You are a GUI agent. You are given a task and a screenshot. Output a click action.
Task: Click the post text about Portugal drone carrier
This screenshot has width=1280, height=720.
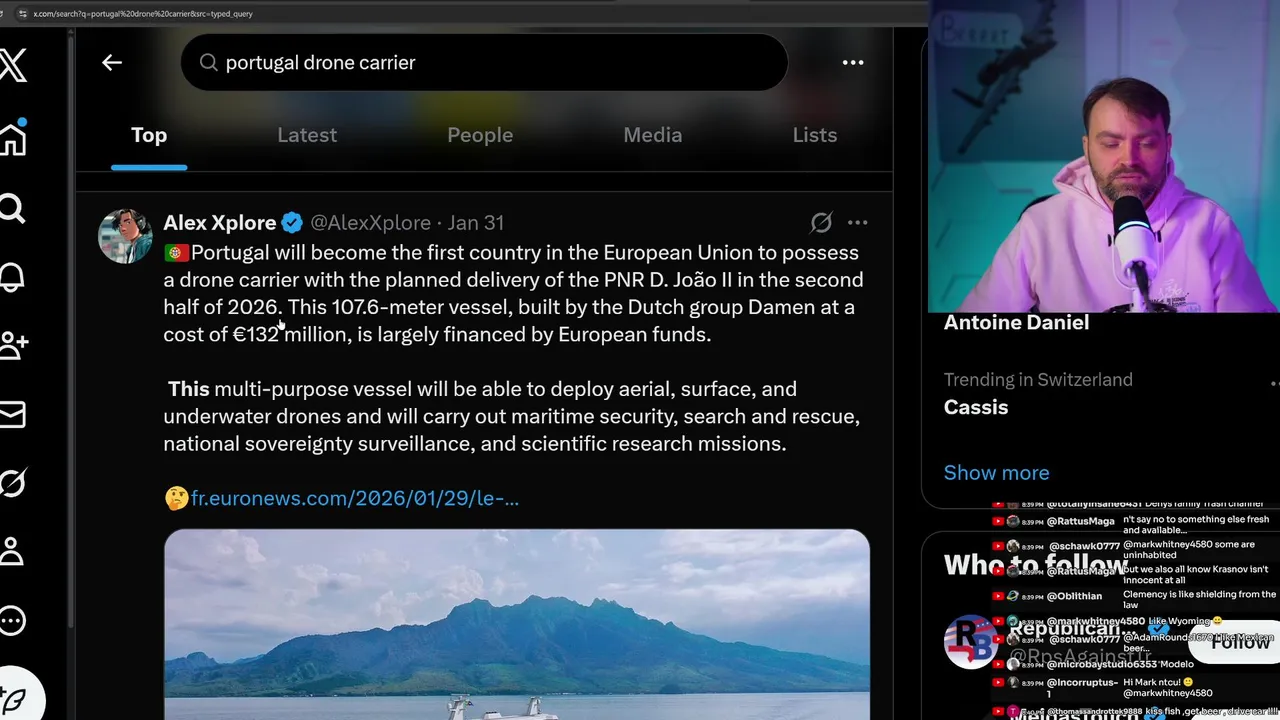pyautogui.click(x=513, y=348)
